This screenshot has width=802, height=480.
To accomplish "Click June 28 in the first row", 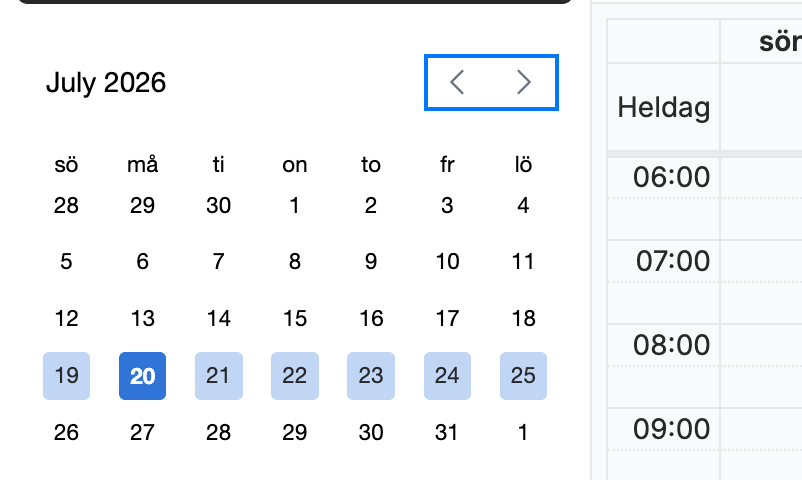I will [x=66, y=206].
